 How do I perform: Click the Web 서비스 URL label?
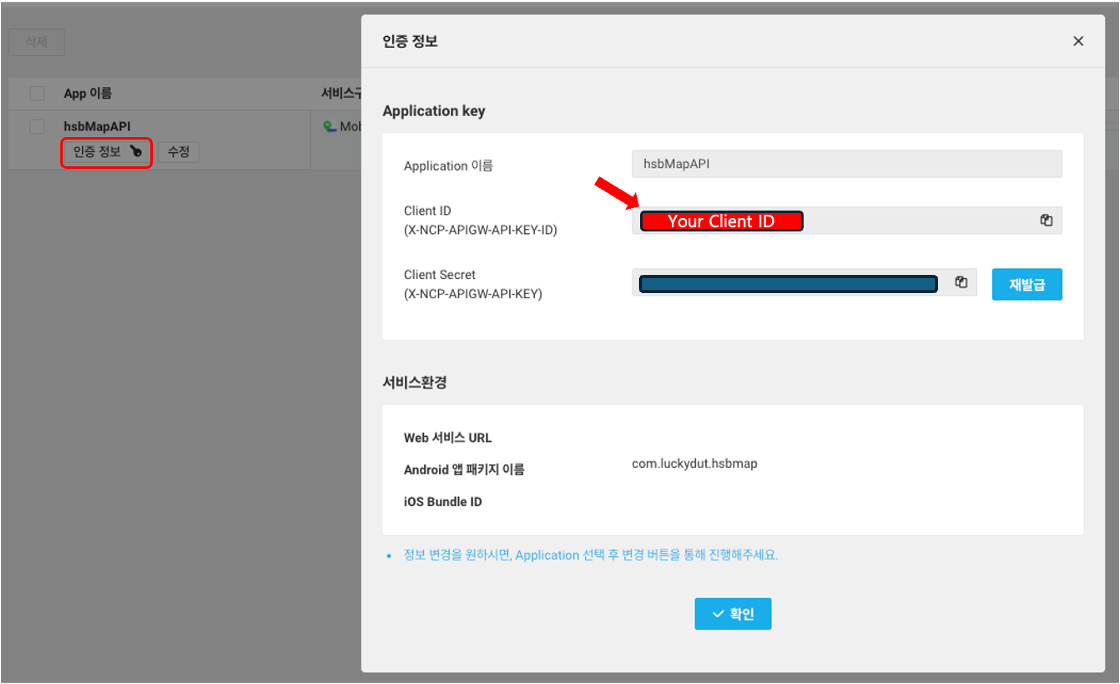click(x=448, y=438)
